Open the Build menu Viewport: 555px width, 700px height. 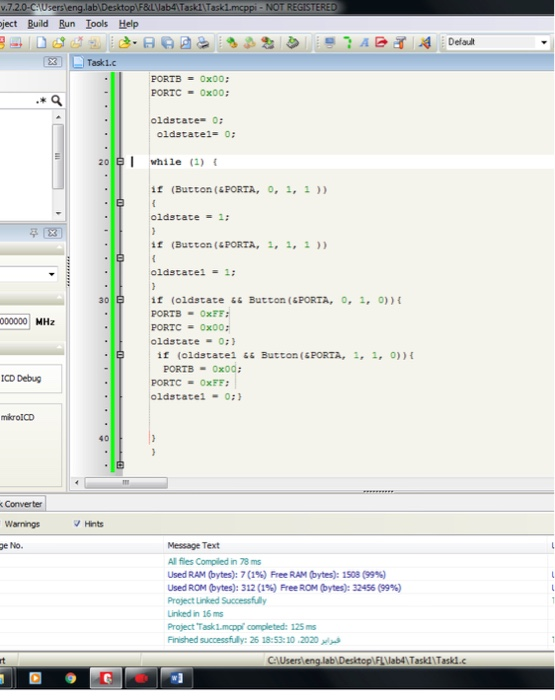[x=38, y=24]
